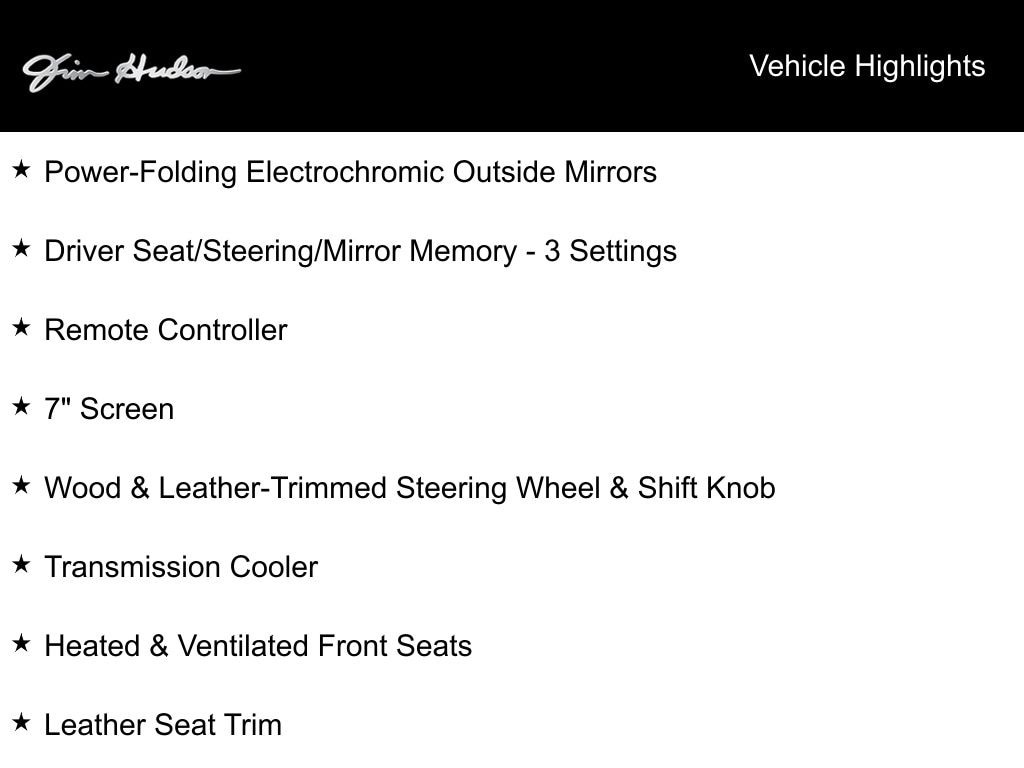
Task: Click the "3 Settings" text
Action: tap(610, 251)
